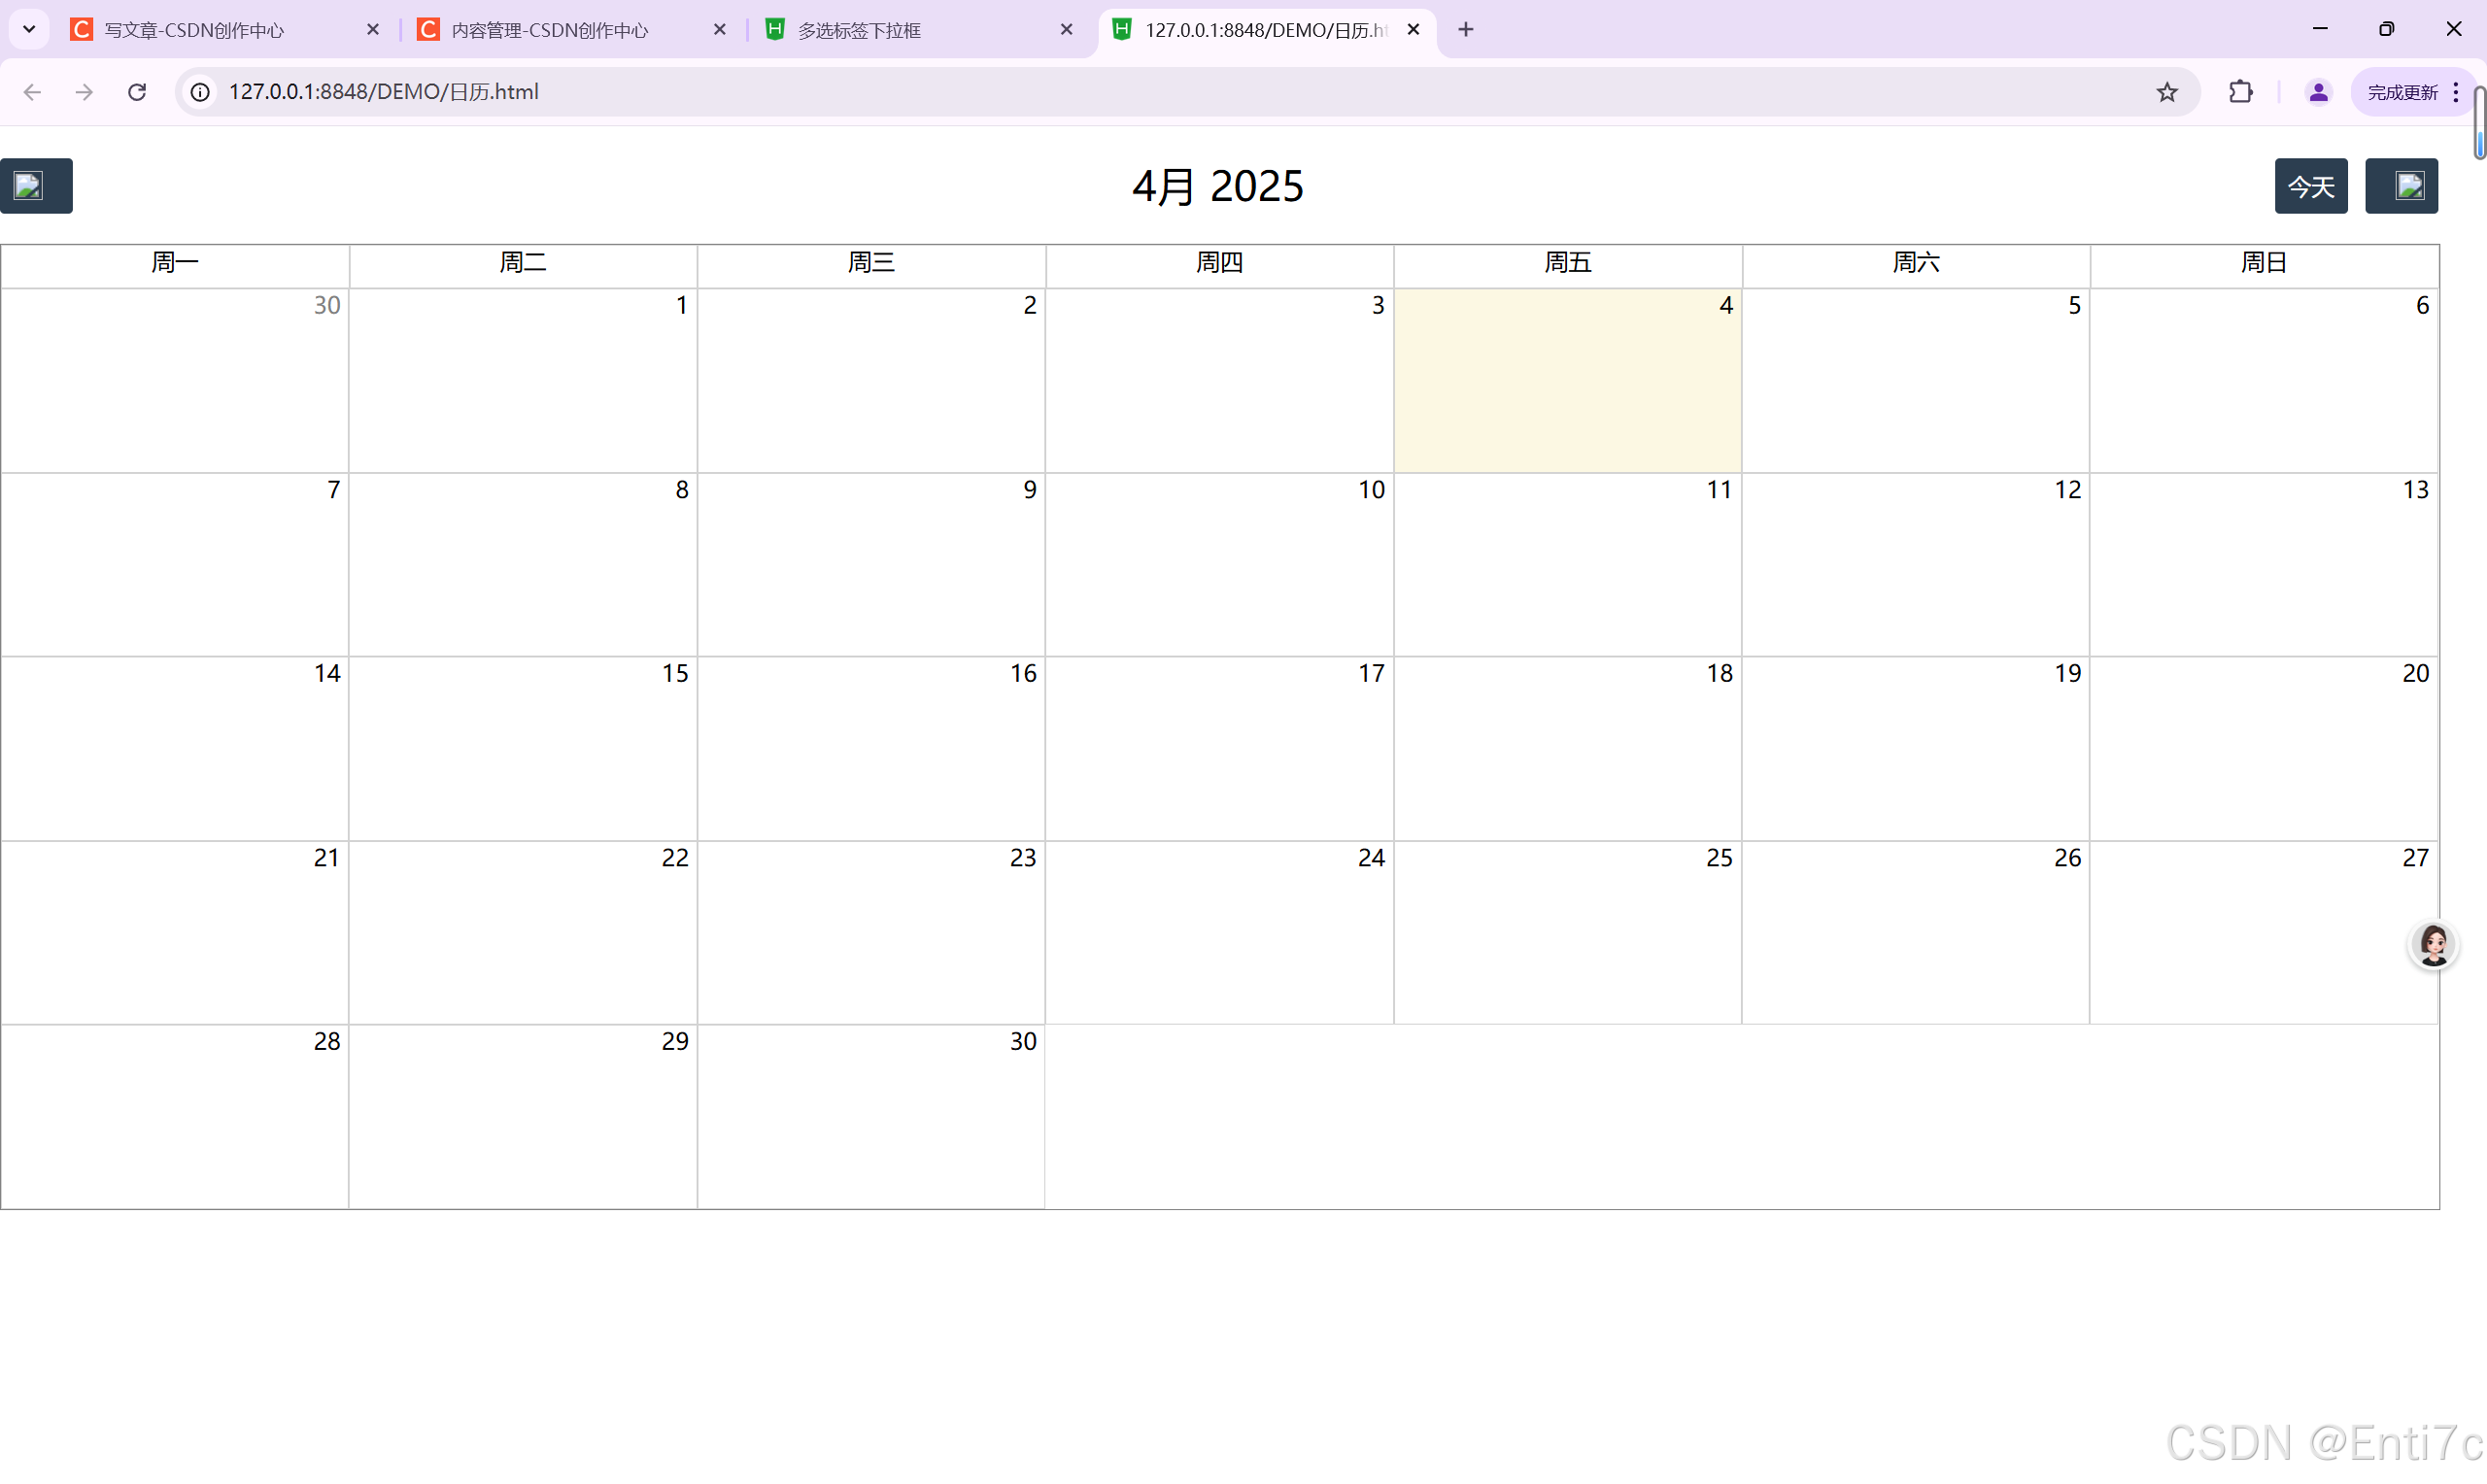Open a new browser tab
The height and width of the screenshot is (1484, 2487).
(1465, 29)
